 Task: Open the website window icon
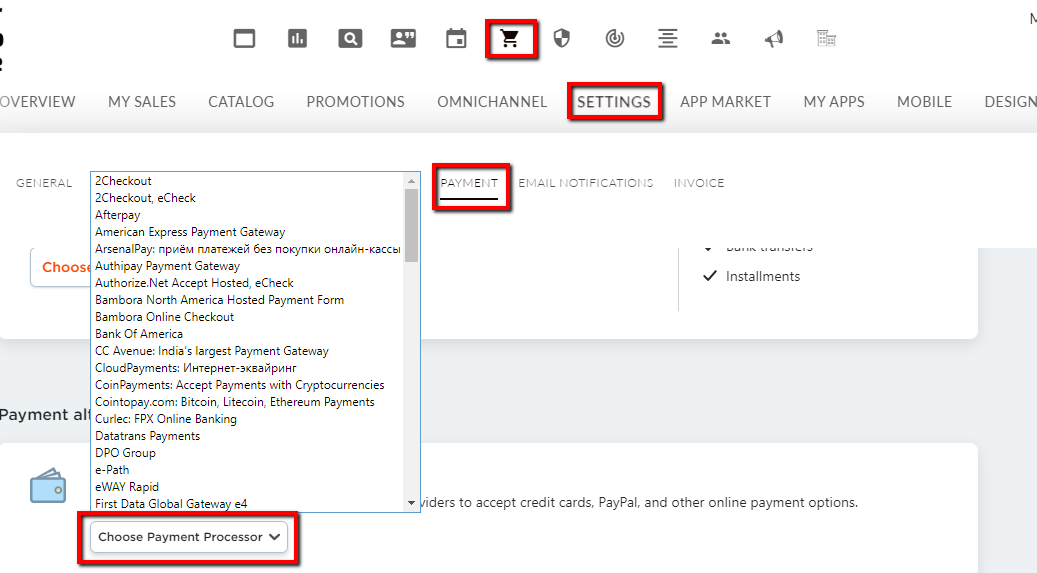(x=244, y=39)
